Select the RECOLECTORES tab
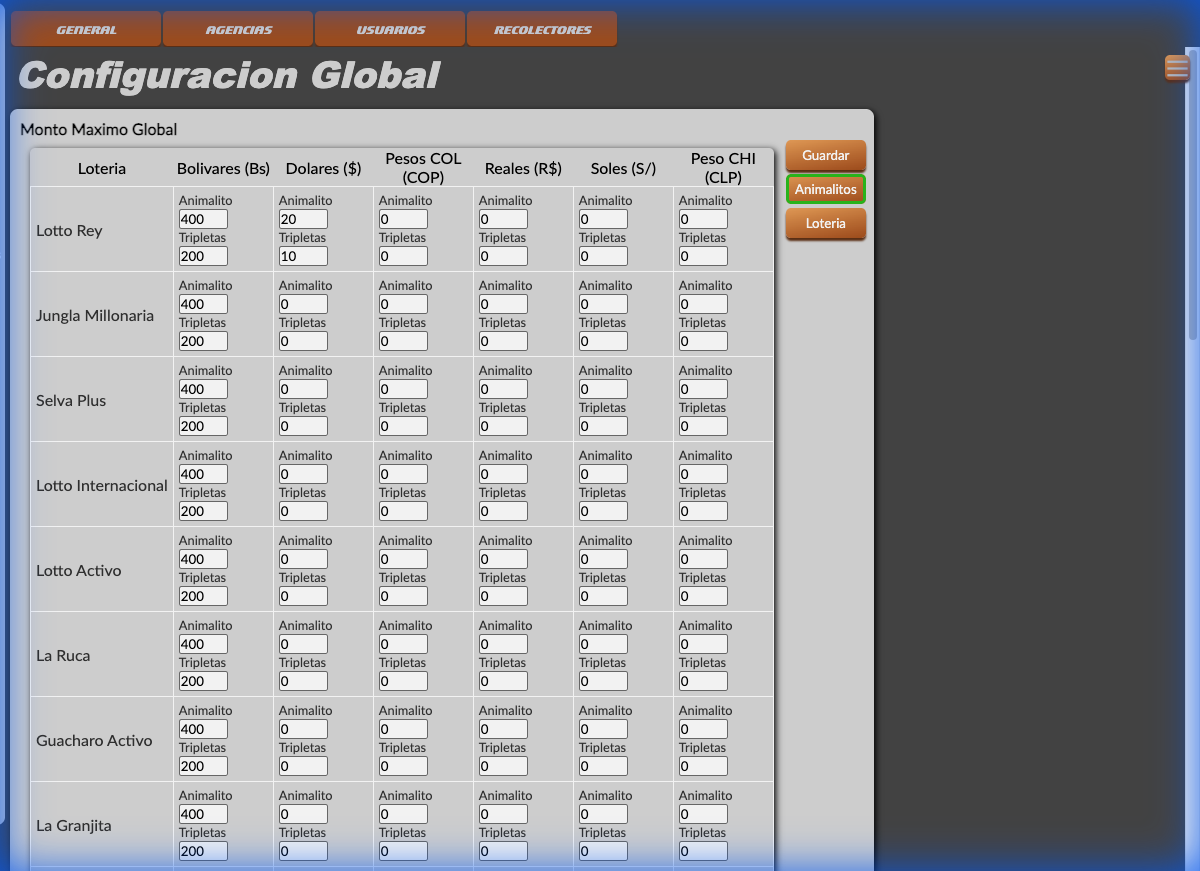This screenshot has height=871, width=1200. click(x=541, y=28)
